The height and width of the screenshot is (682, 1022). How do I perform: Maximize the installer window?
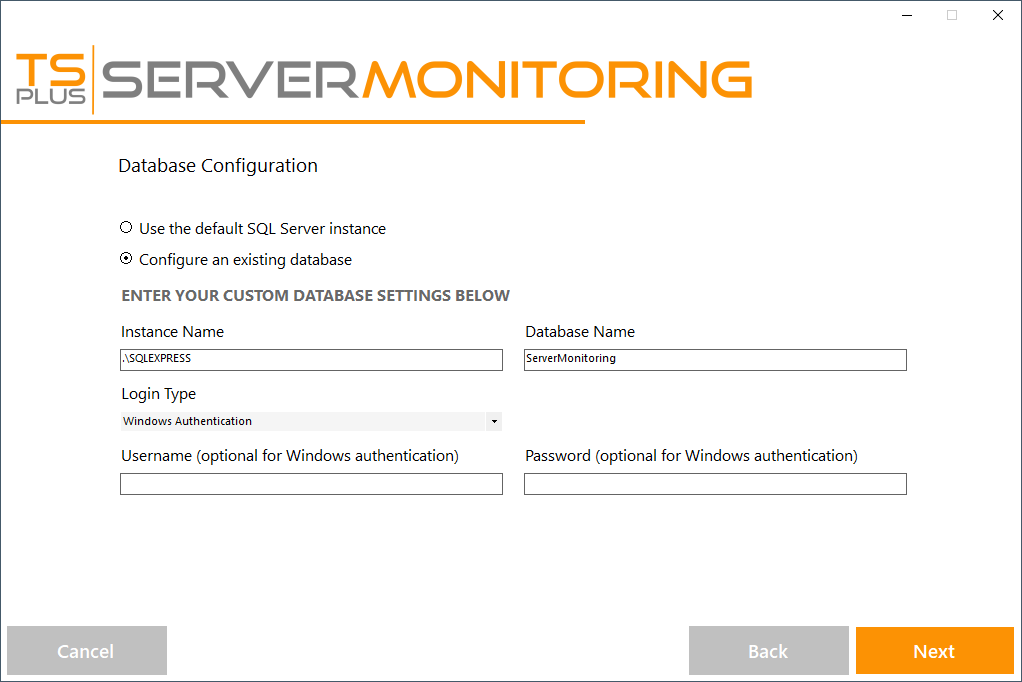pos(952,15)
